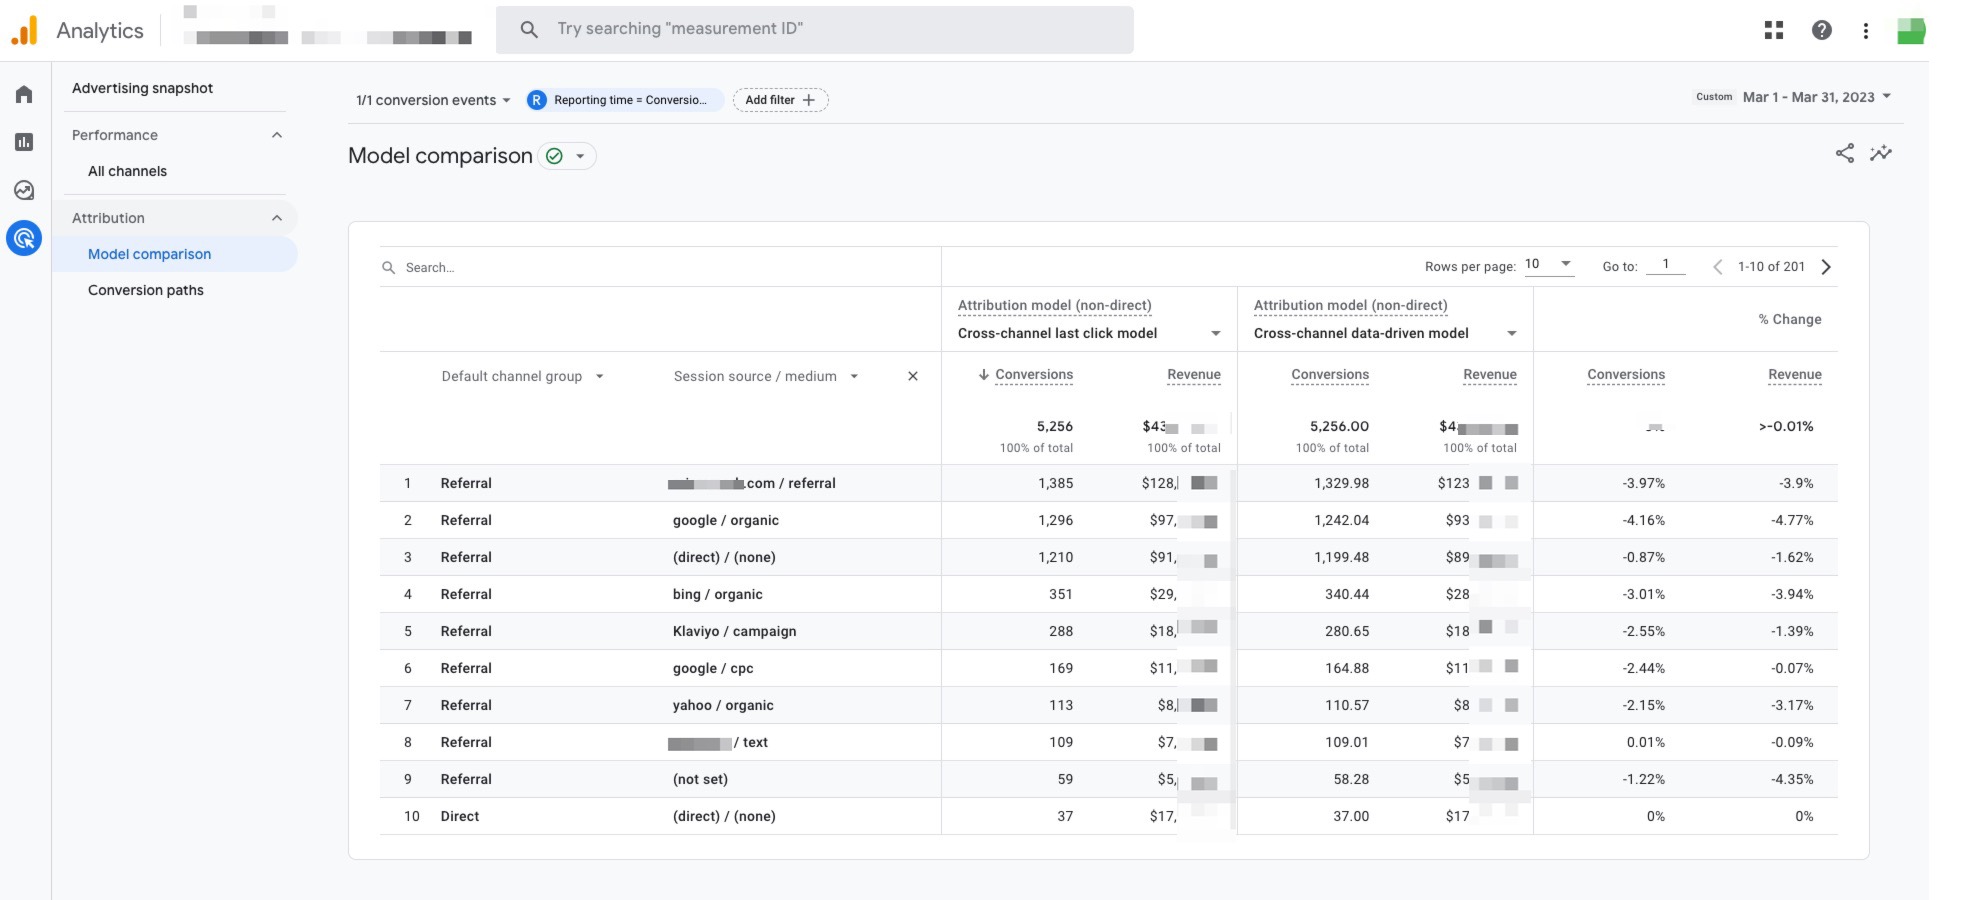Click the green account avatar
Screen dimensions: 1963x900
[1911, 31]
